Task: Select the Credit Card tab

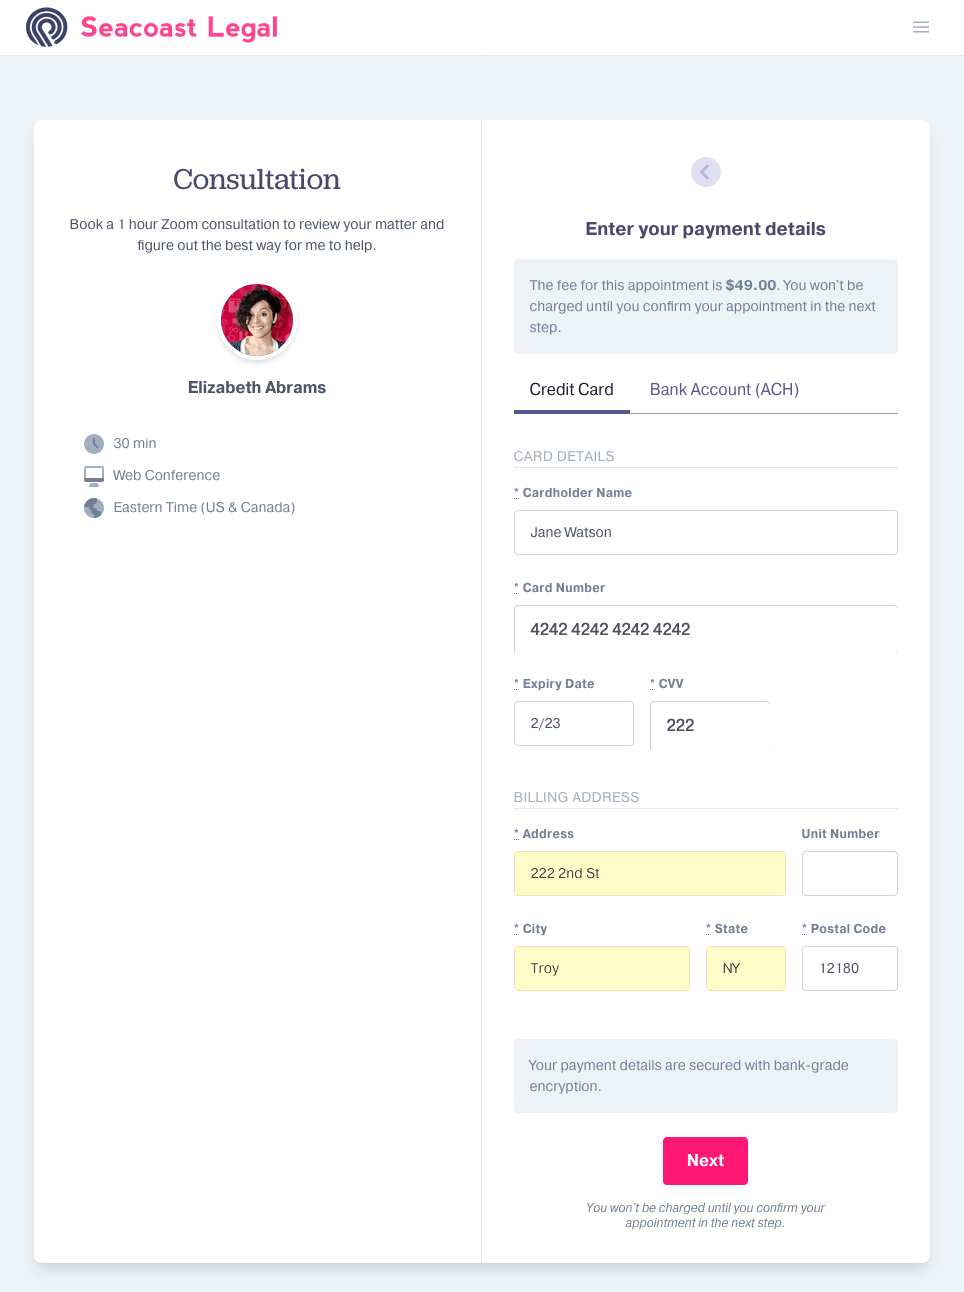Action: click(571, 389)
